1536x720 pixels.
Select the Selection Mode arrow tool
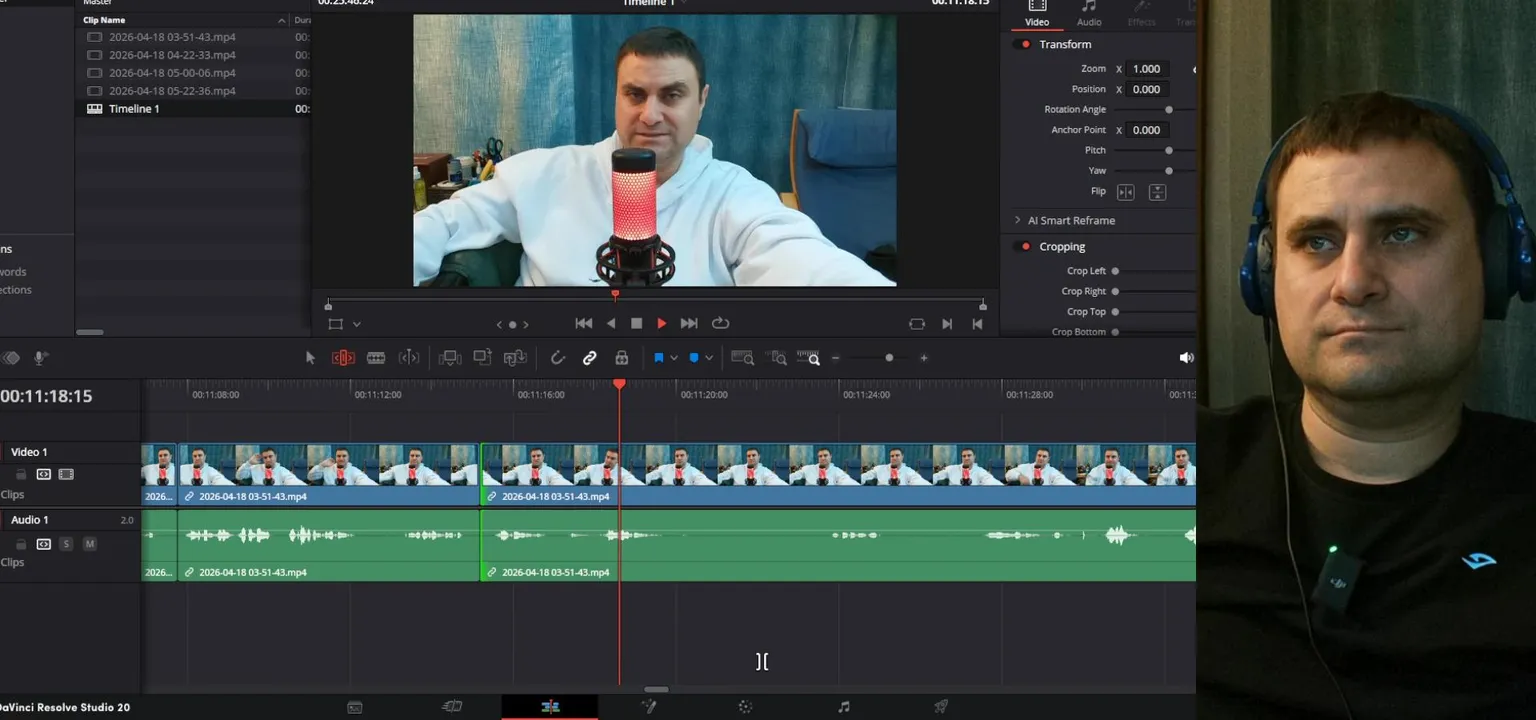310,358
